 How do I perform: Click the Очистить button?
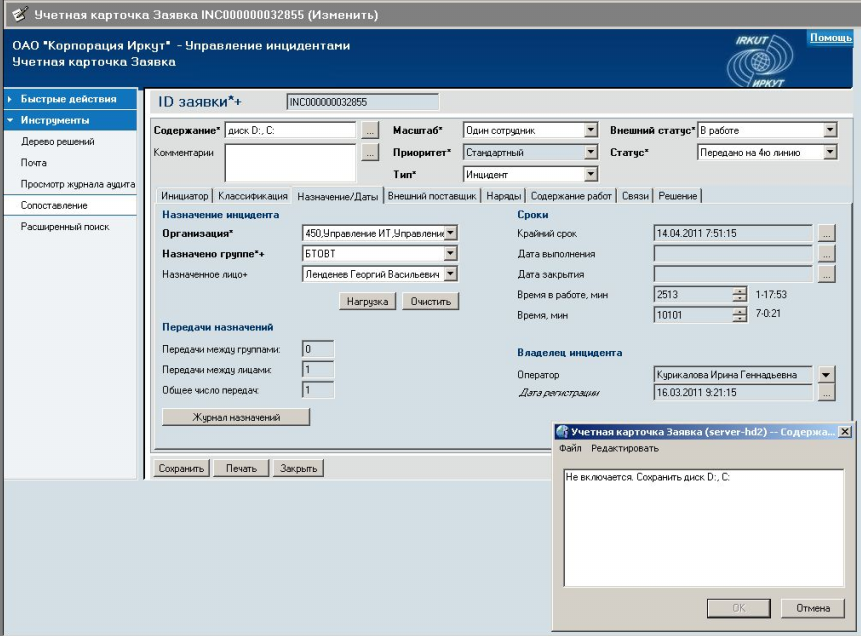pyautogui.click(x=430, y=302)
